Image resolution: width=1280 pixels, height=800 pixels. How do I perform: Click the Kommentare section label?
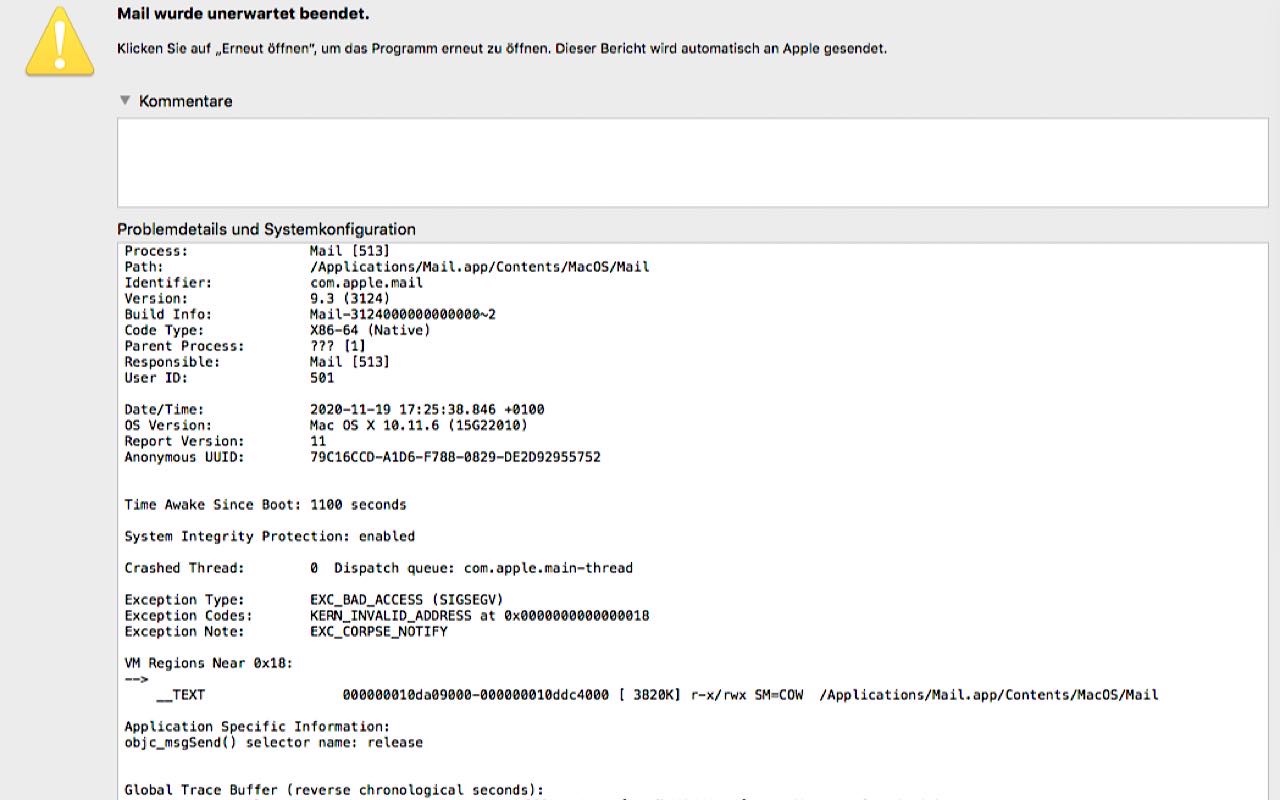pyautogui.click(x=185, y=101)
